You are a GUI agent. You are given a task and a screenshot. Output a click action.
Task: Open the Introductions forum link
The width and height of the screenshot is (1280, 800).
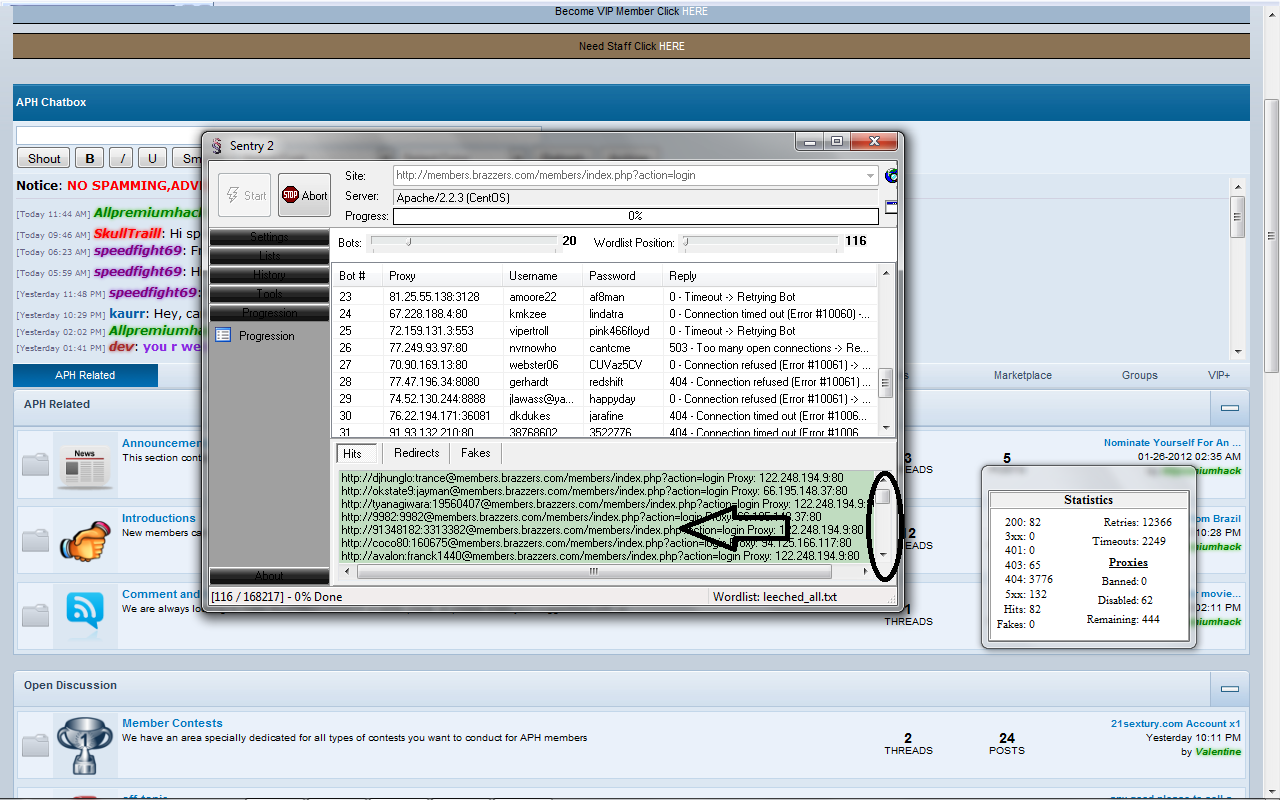pyautogui.click(x=159, y=518)
